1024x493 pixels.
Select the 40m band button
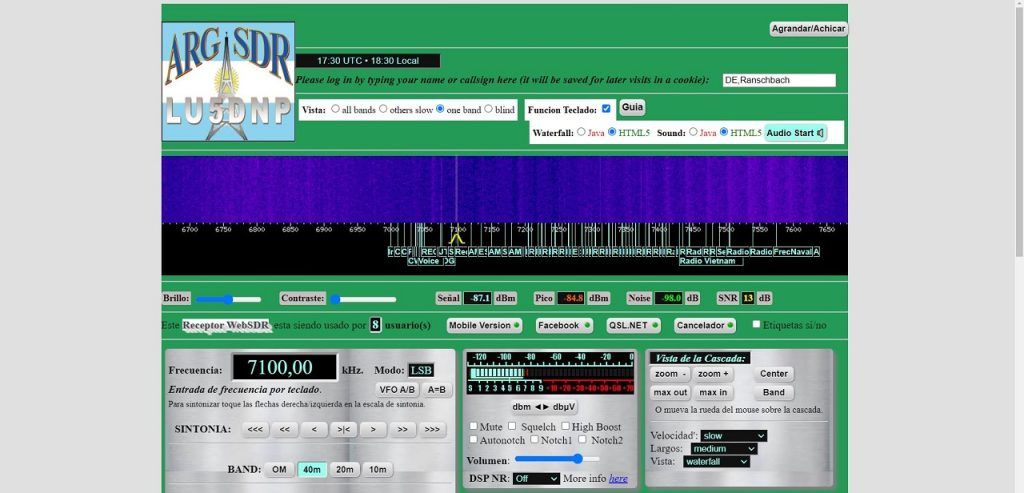point(312,469)
